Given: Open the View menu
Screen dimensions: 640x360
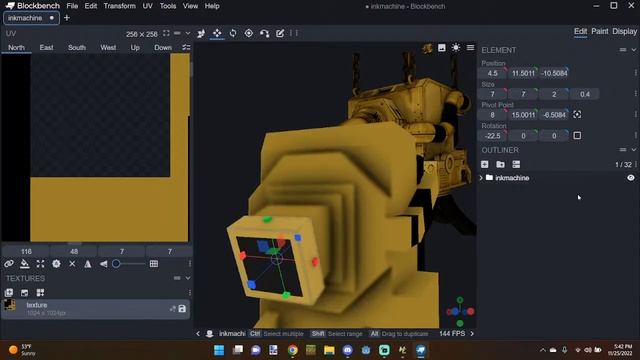Looking at the screenshot, I should click(x=190, y=6).
